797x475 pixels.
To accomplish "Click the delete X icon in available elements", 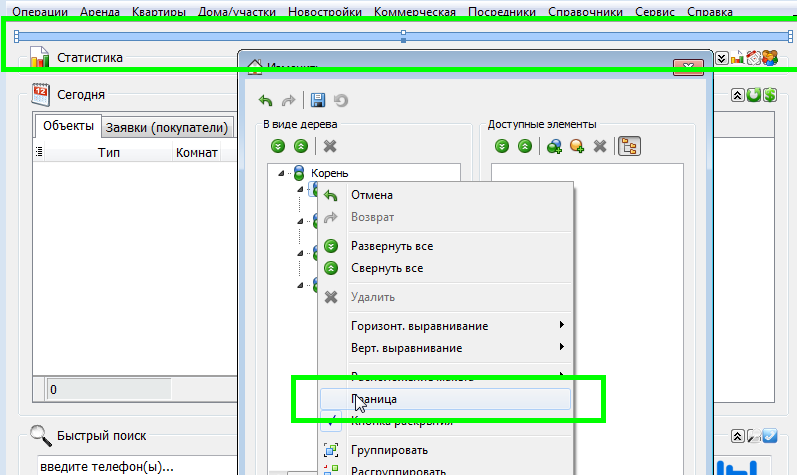I will tap(600, 146).
